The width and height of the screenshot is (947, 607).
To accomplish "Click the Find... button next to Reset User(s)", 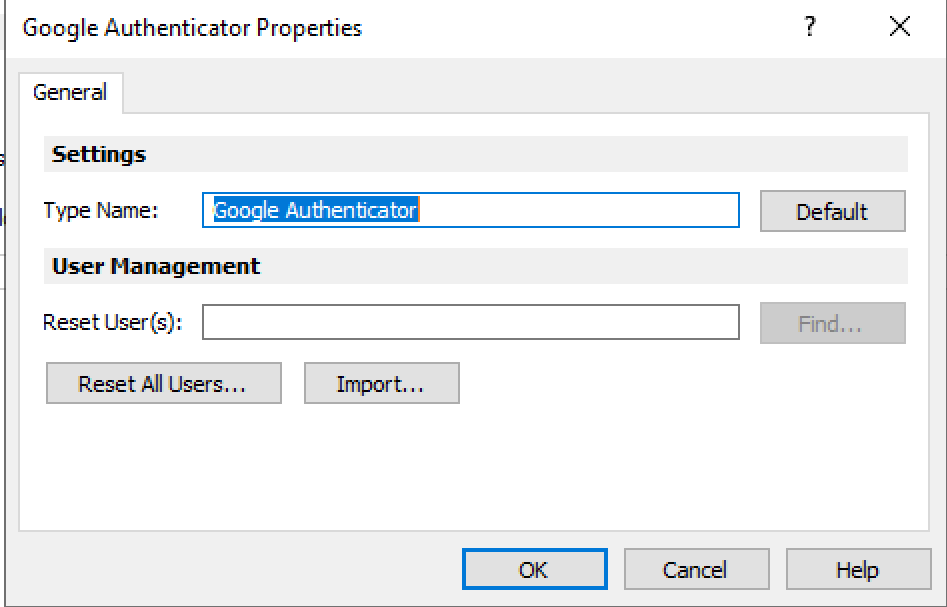I will click(x=832, y=323).
